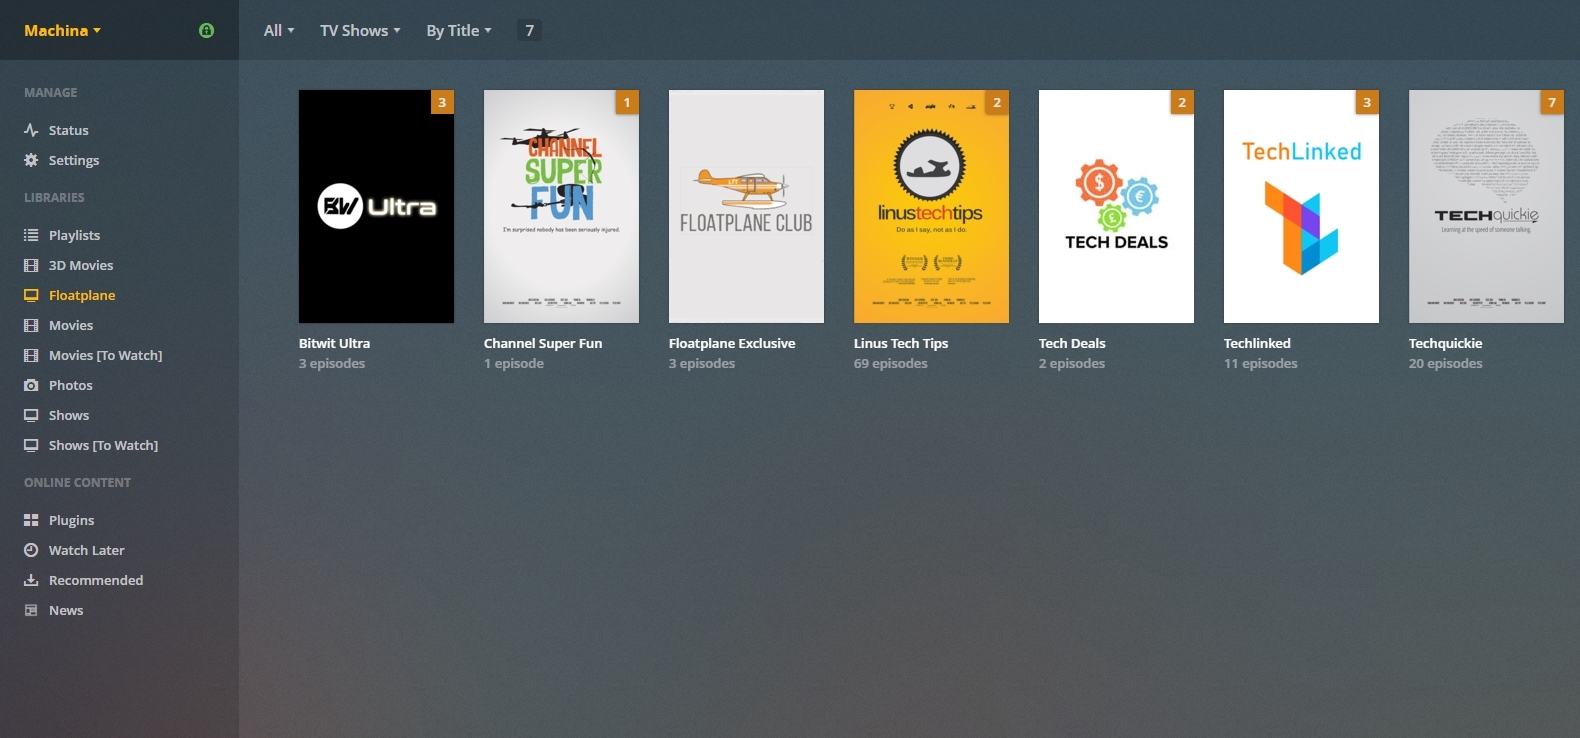Click the Movies [To Watch] film icon
1580x738 pixels.
31,355
